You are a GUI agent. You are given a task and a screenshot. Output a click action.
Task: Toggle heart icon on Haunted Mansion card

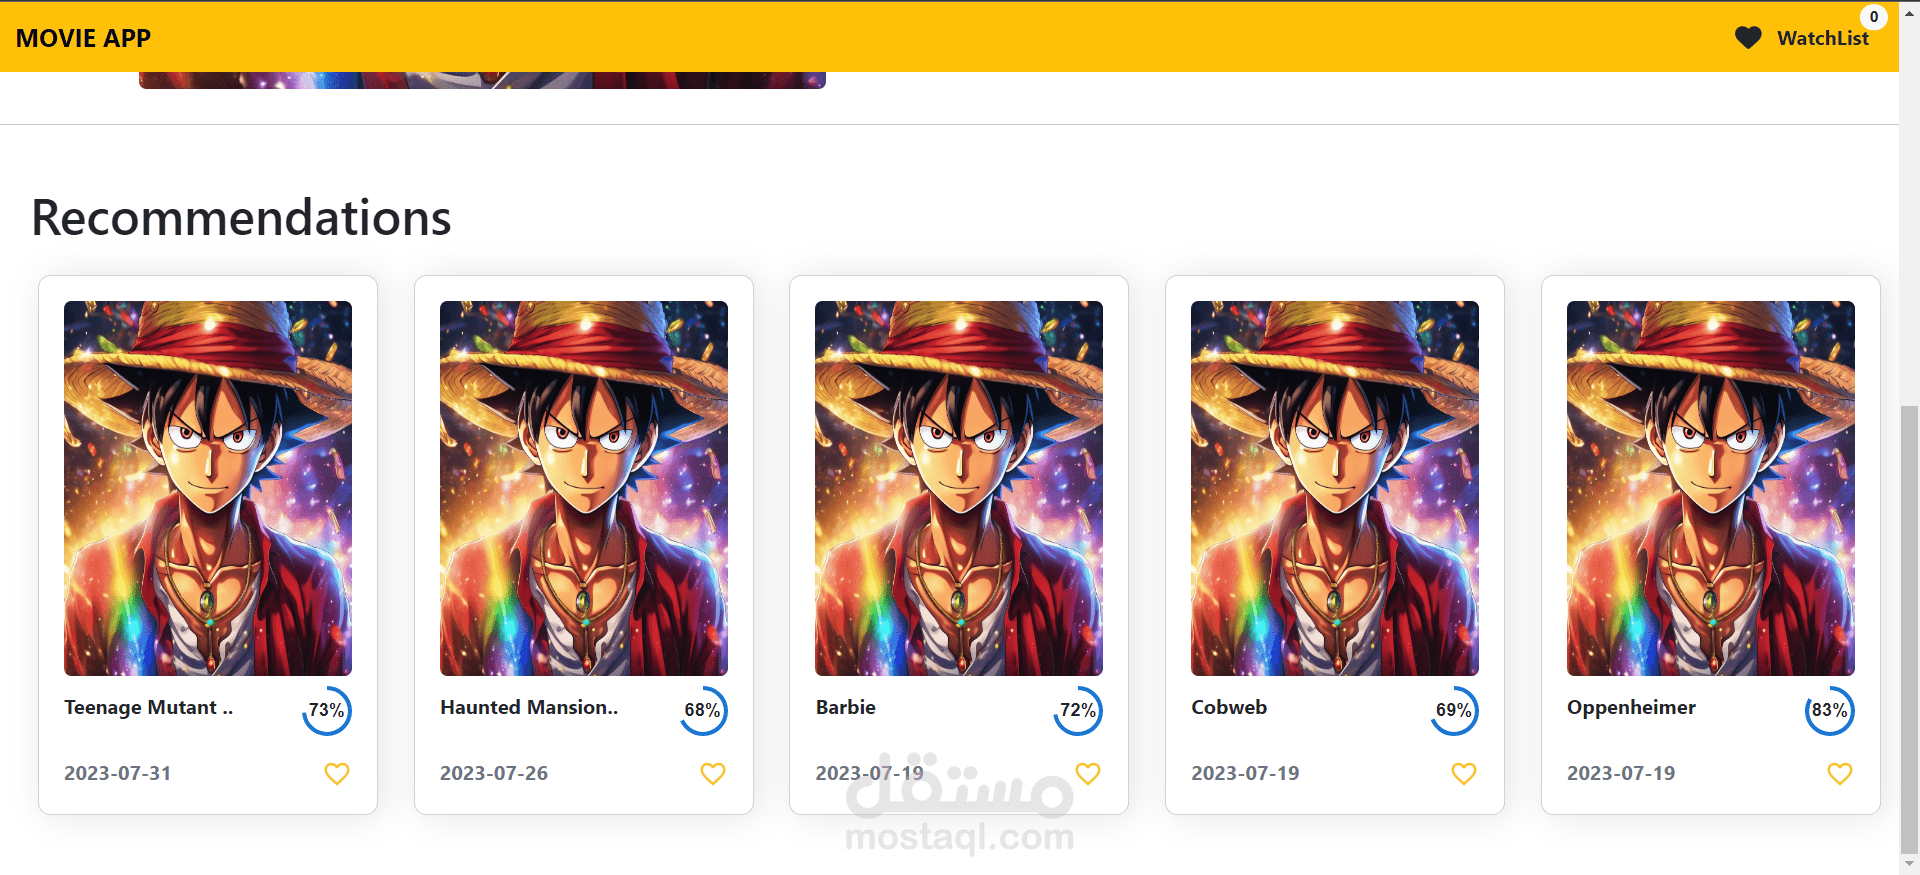(713, 774)
